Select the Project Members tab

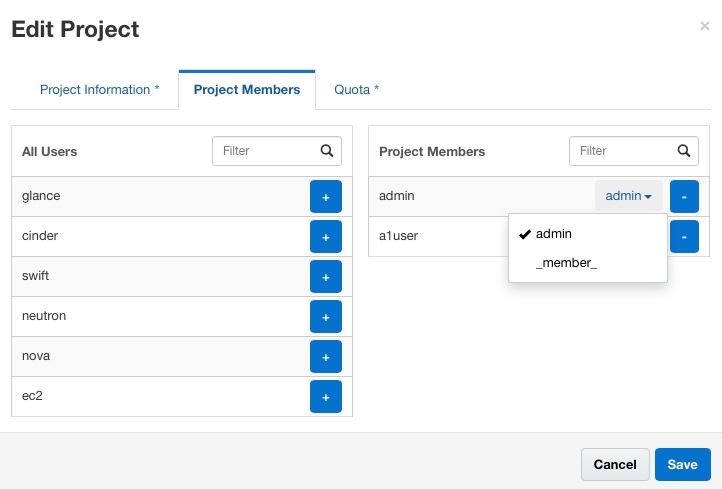click(247, 90)
